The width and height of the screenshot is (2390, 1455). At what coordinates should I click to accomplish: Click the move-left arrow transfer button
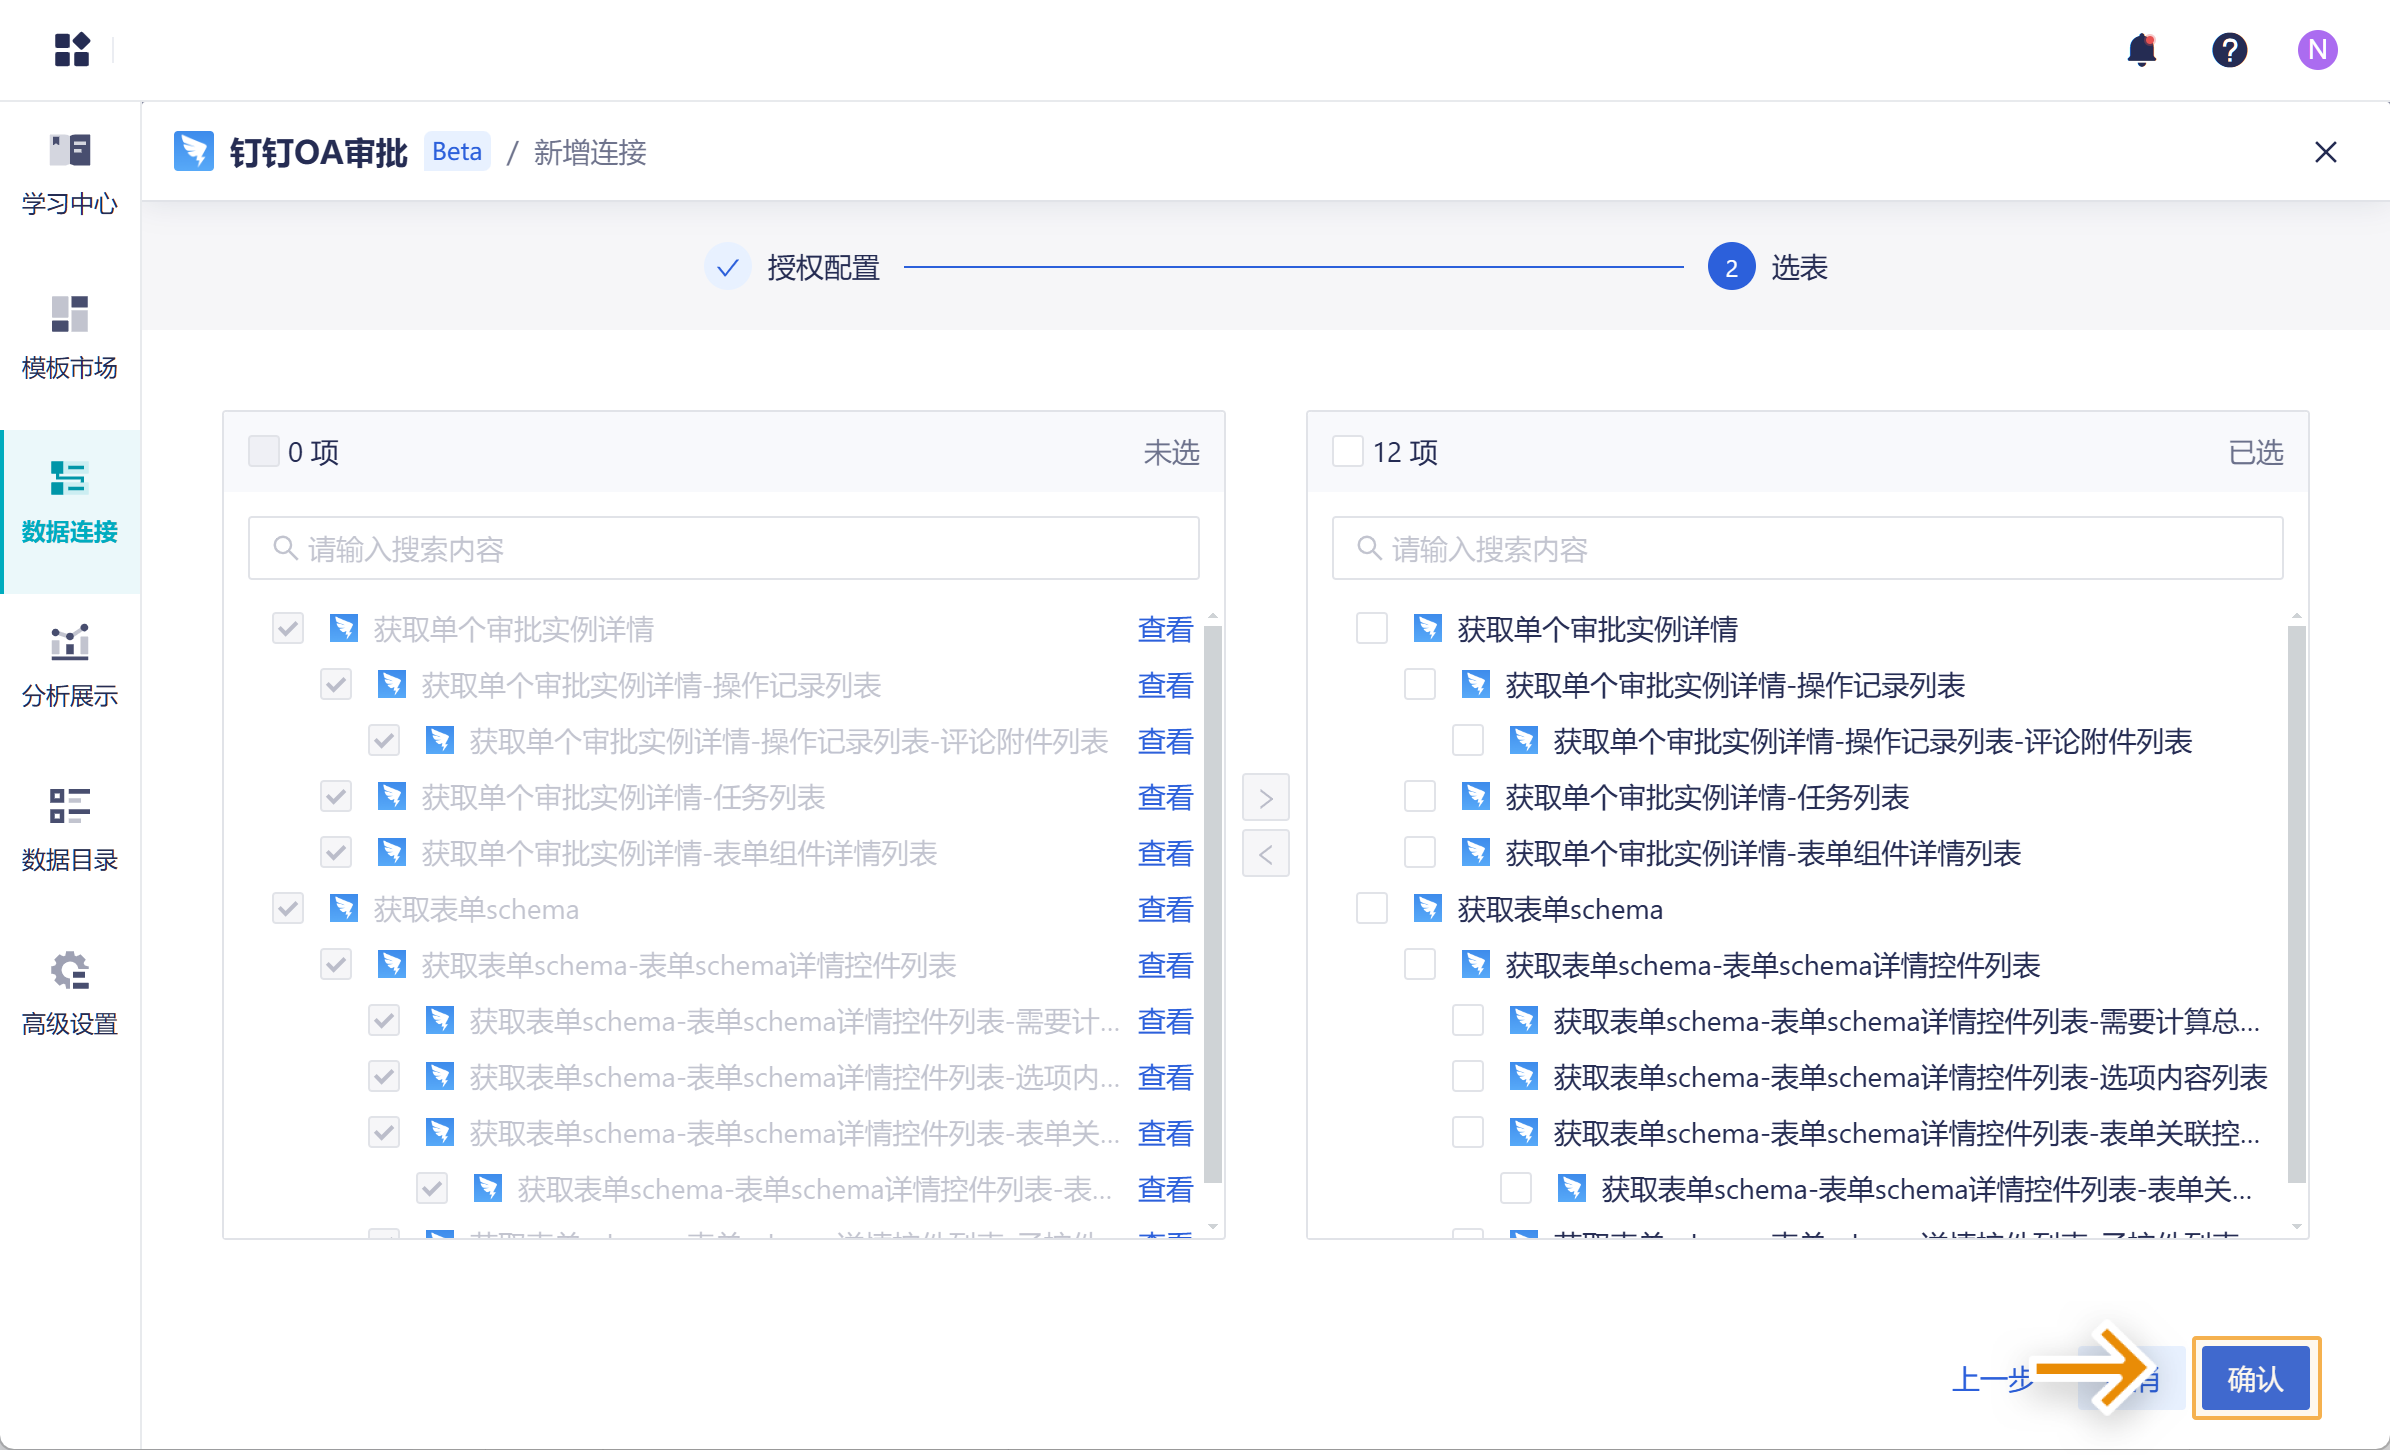[x=1265, y=854]
